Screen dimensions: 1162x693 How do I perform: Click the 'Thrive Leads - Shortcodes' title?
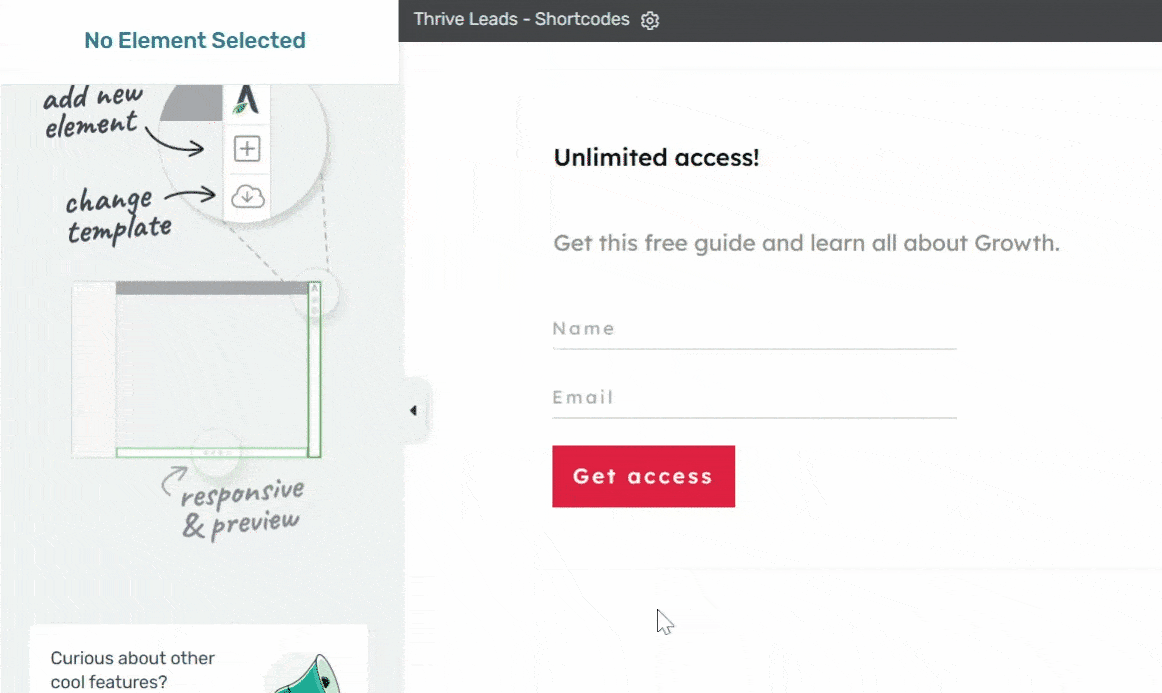[521, 20]
